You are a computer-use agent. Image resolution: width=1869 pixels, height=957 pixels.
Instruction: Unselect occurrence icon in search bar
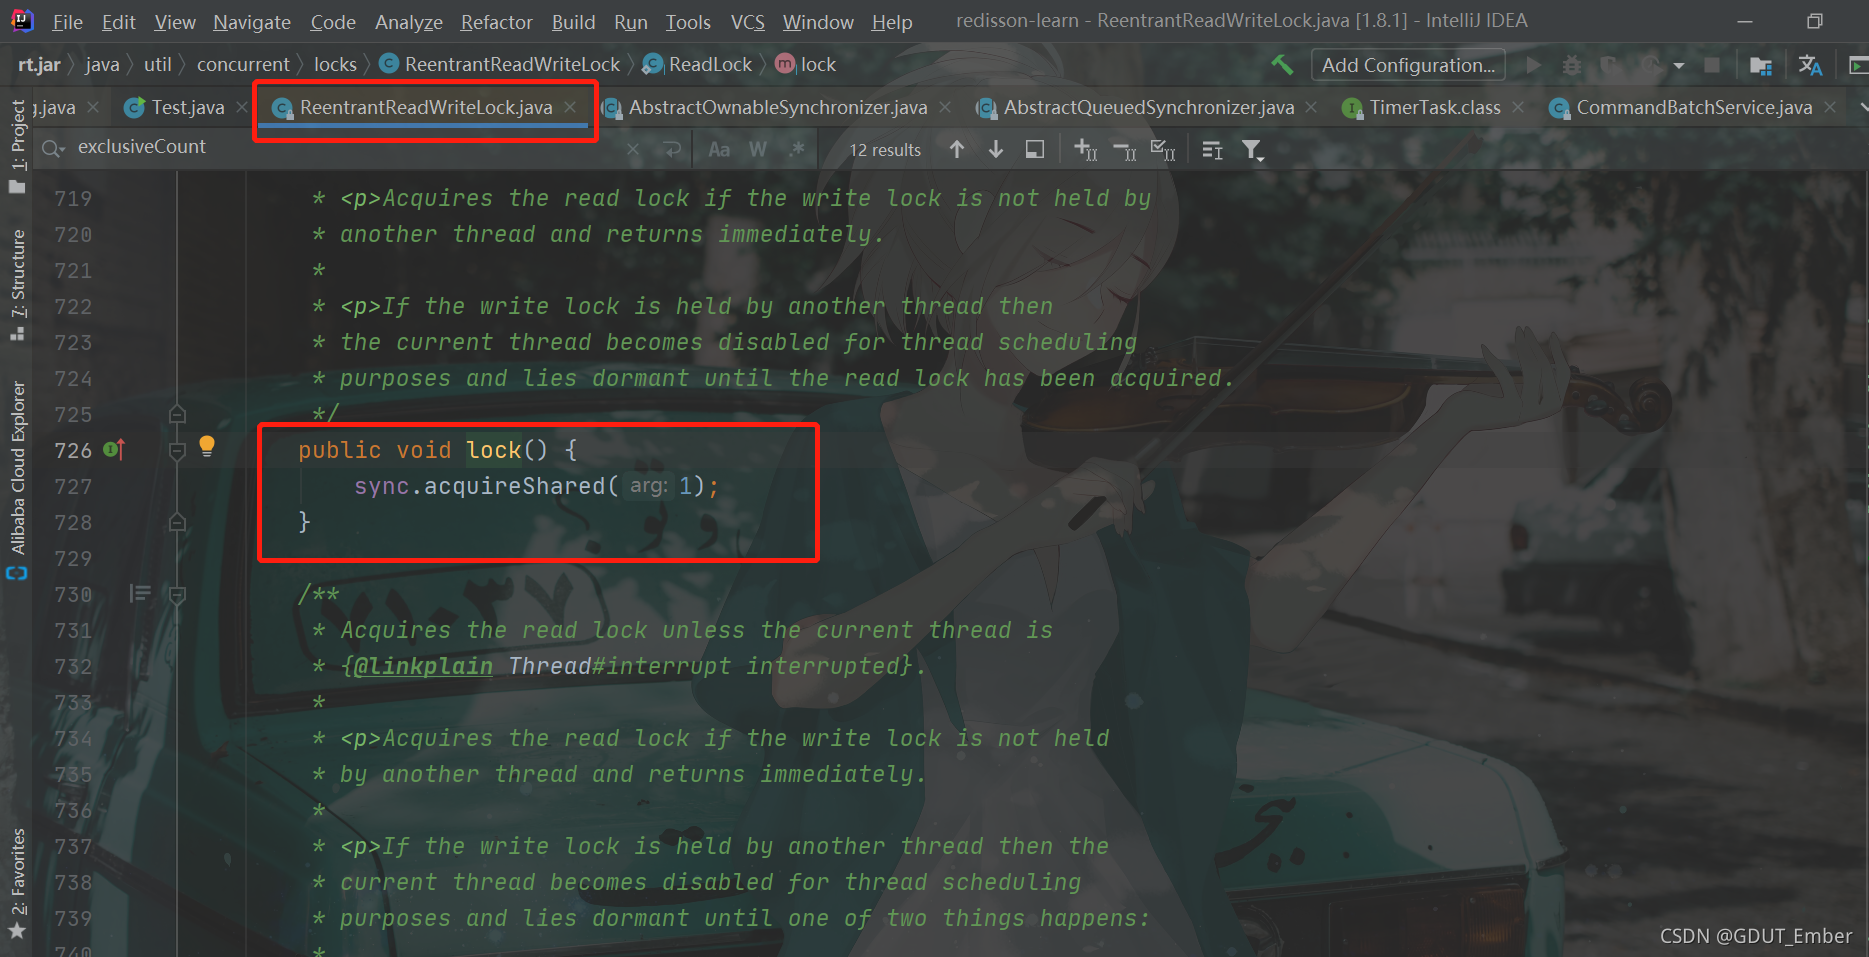click(x=1125, y=150)
